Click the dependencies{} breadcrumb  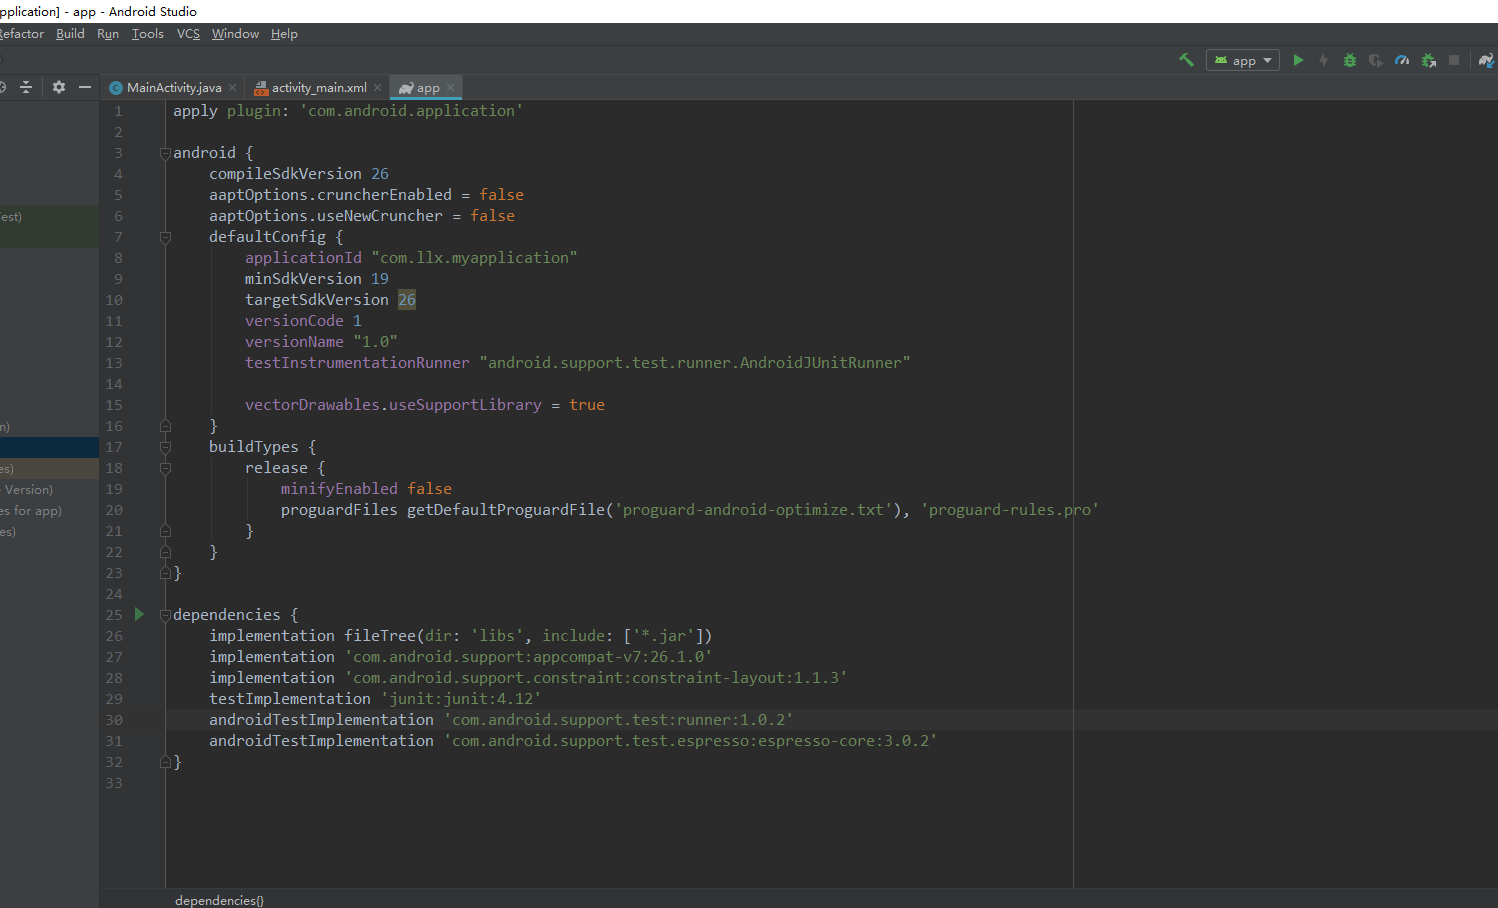click(219, 900)
